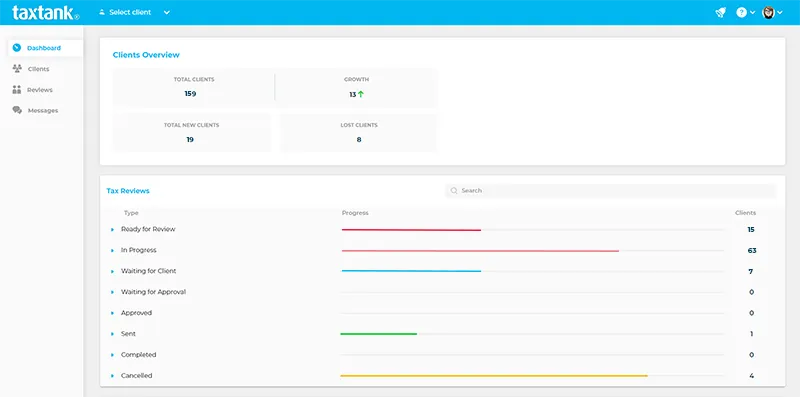
Task: Click the Waiting for Client blue bar
Action: click(x=411, y=271)
